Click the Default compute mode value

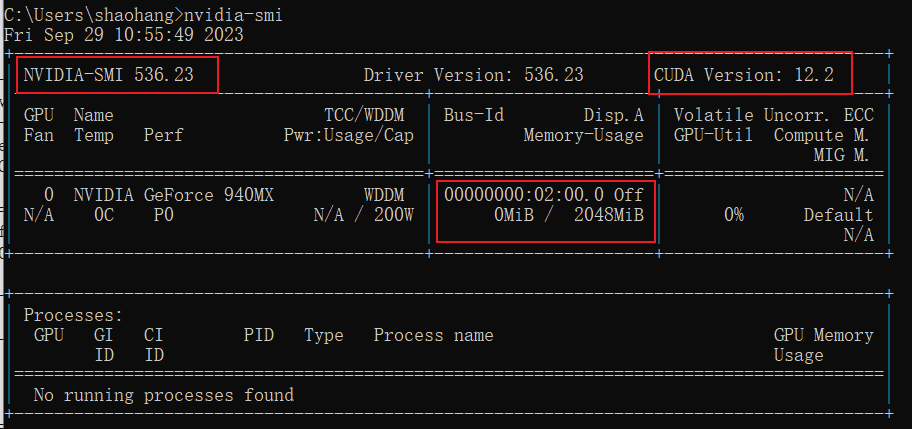pos(838,215)
